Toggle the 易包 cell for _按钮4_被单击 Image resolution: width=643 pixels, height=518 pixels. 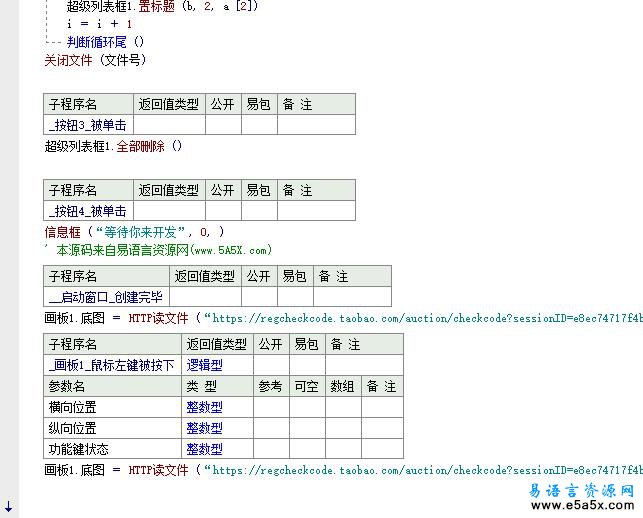click(x=259, y=211)
